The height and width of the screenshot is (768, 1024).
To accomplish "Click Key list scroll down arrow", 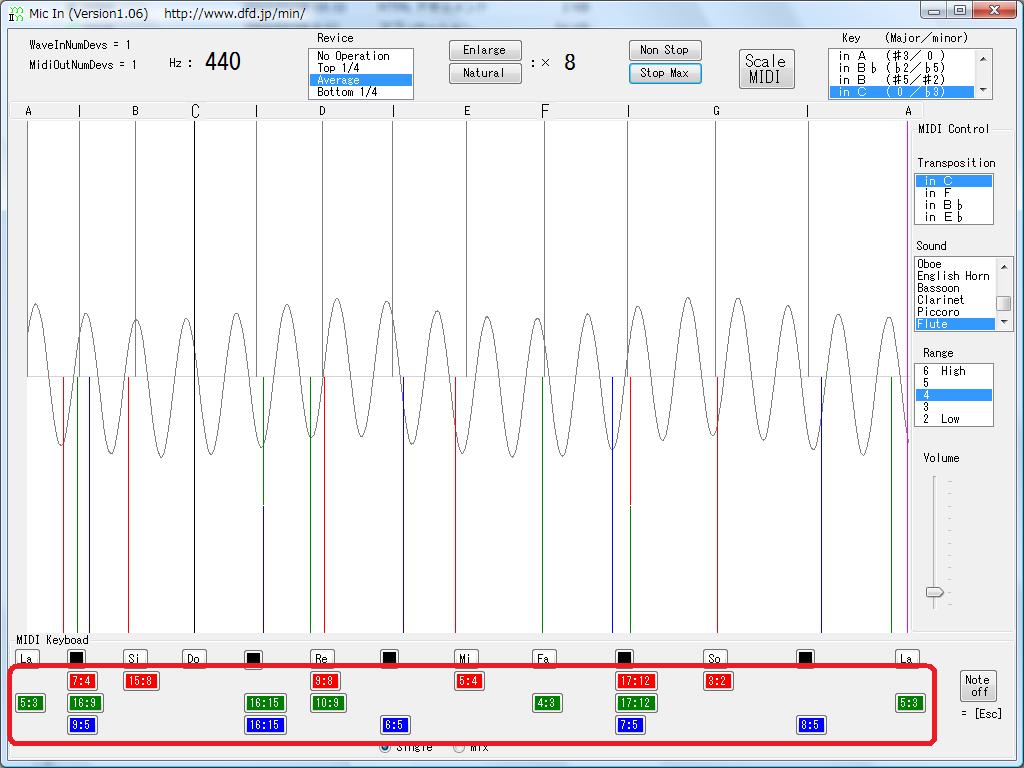I will 983,90.
